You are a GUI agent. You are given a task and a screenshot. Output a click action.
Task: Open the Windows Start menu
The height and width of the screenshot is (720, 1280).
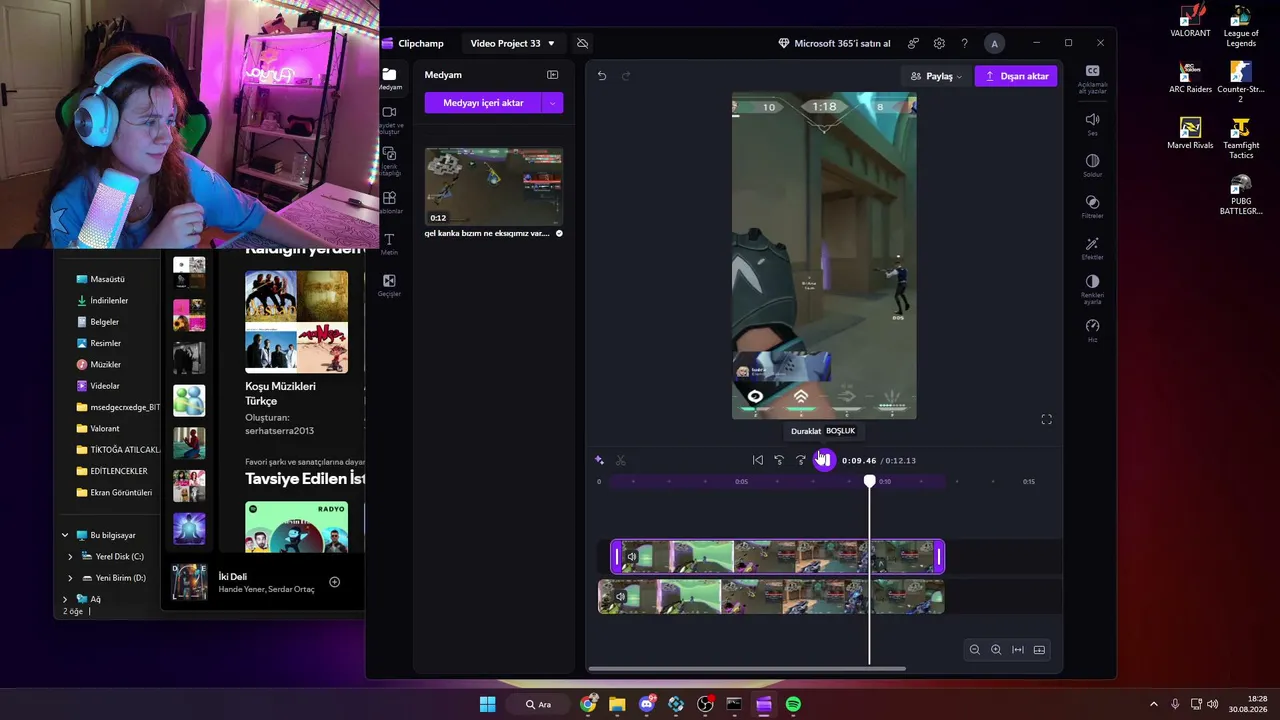tap(487, 704)
